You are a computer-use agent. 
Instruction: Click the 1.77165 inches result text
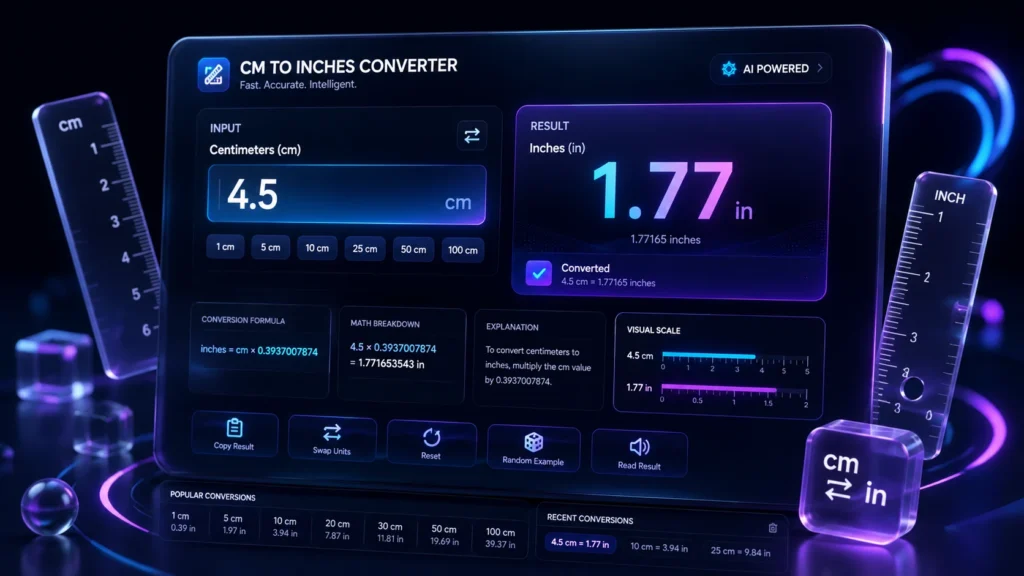665,240
